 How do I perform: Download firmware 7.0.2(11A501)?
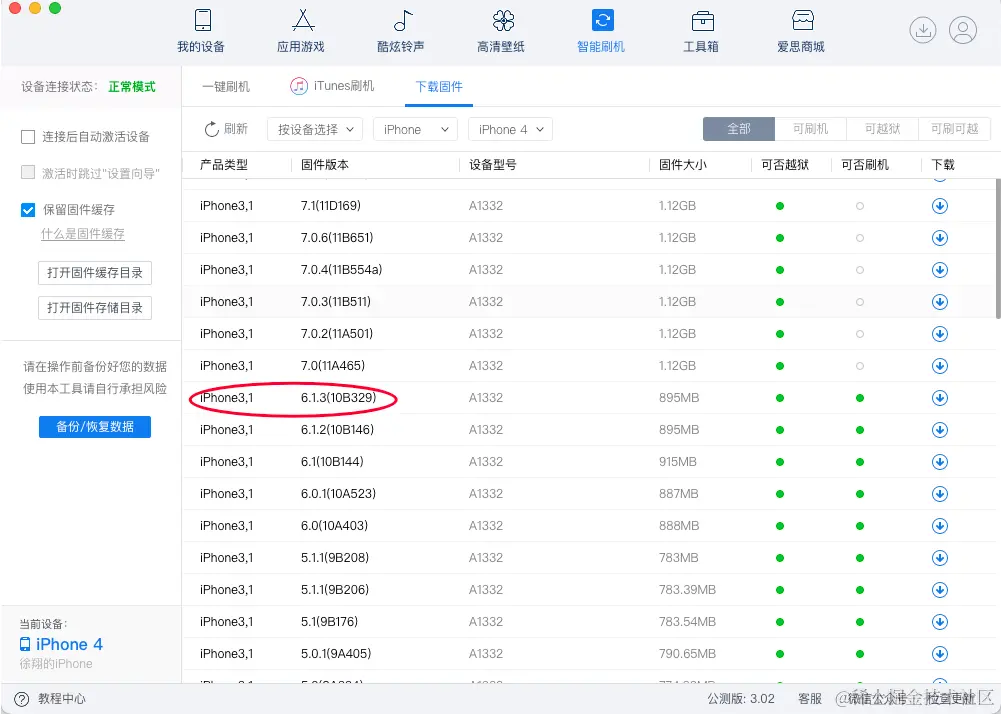coord(940,333)
